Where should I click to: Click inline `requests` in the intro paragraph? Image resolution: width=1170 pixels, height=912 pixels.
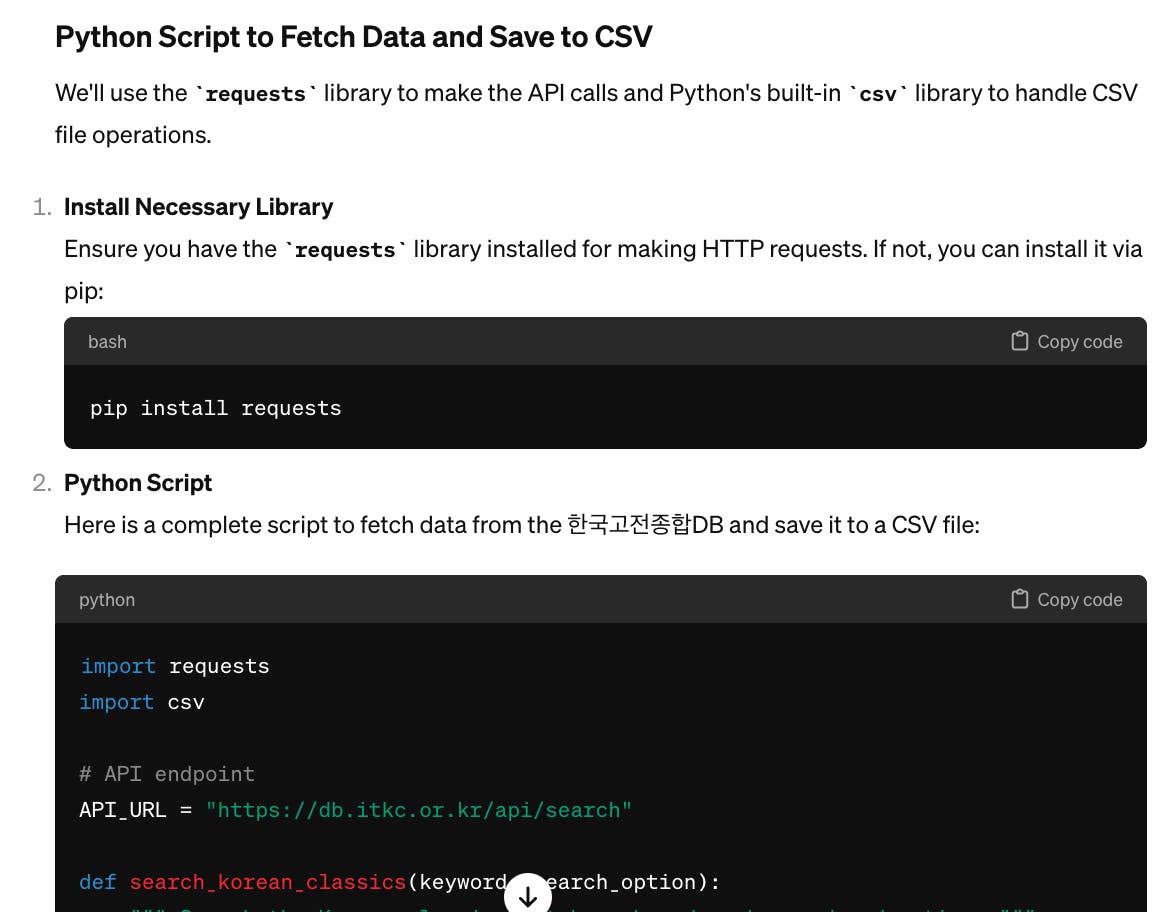pyautogui.click(x=256, y=94)
